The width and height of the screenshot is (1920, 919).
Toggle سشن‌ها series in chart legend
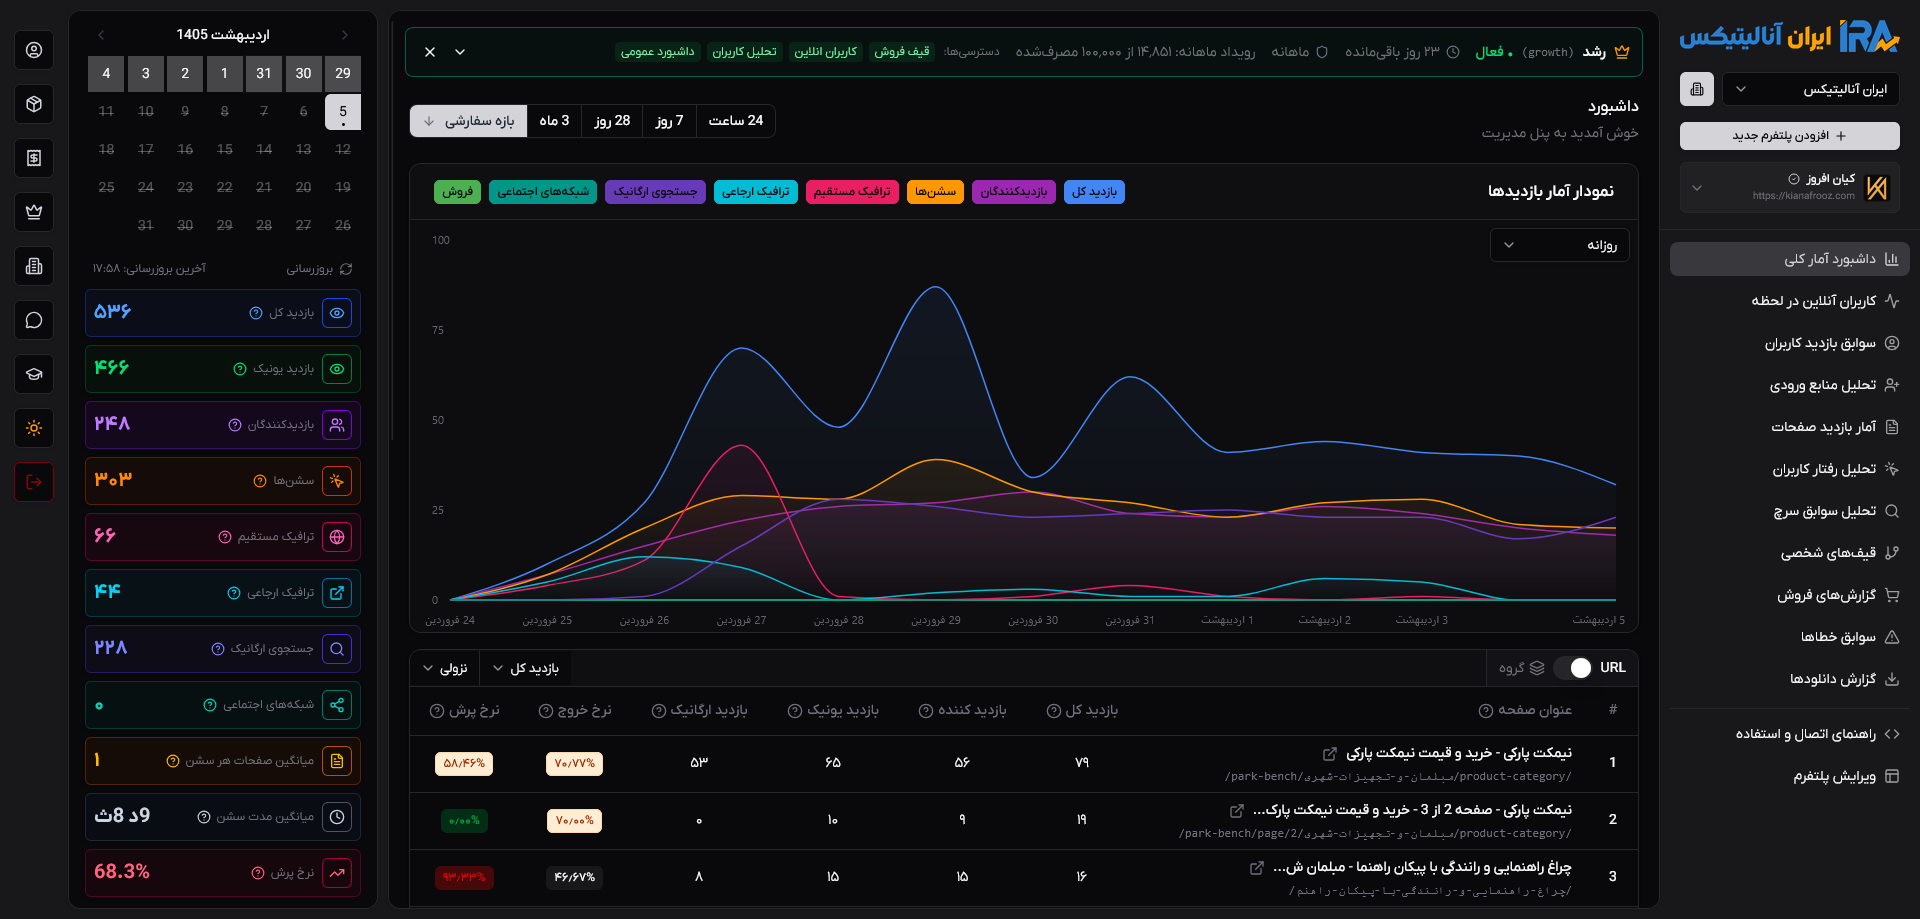point(935,192)
